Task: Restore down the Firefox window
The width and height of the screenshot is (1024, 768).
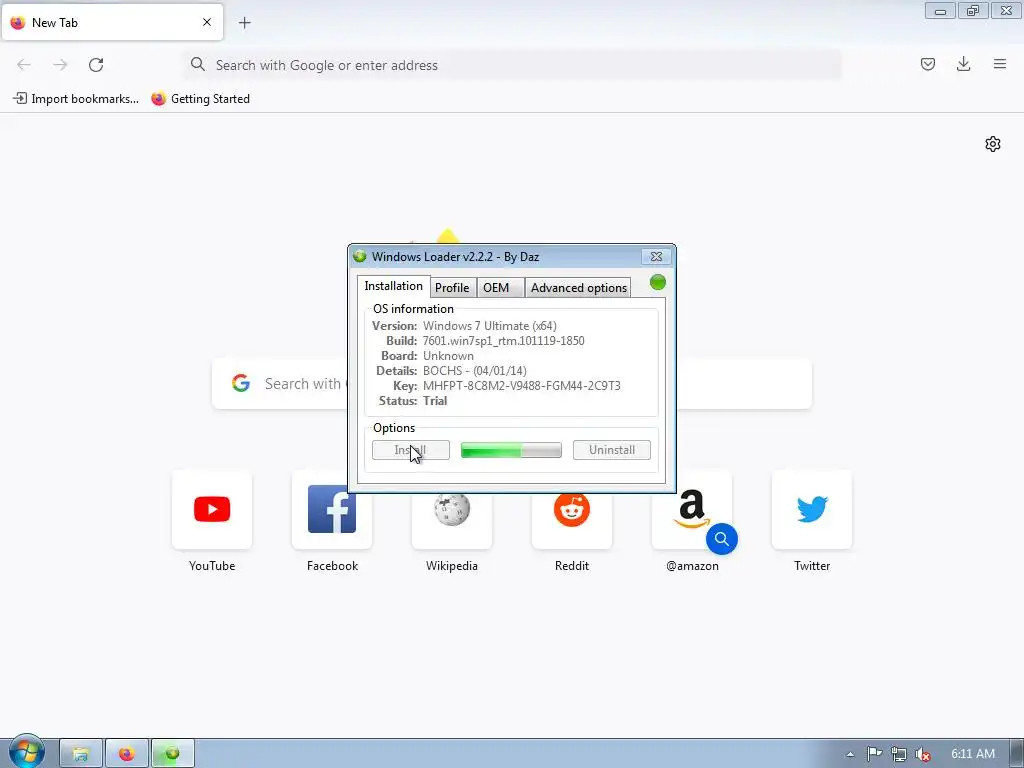Action: (973, 10)
